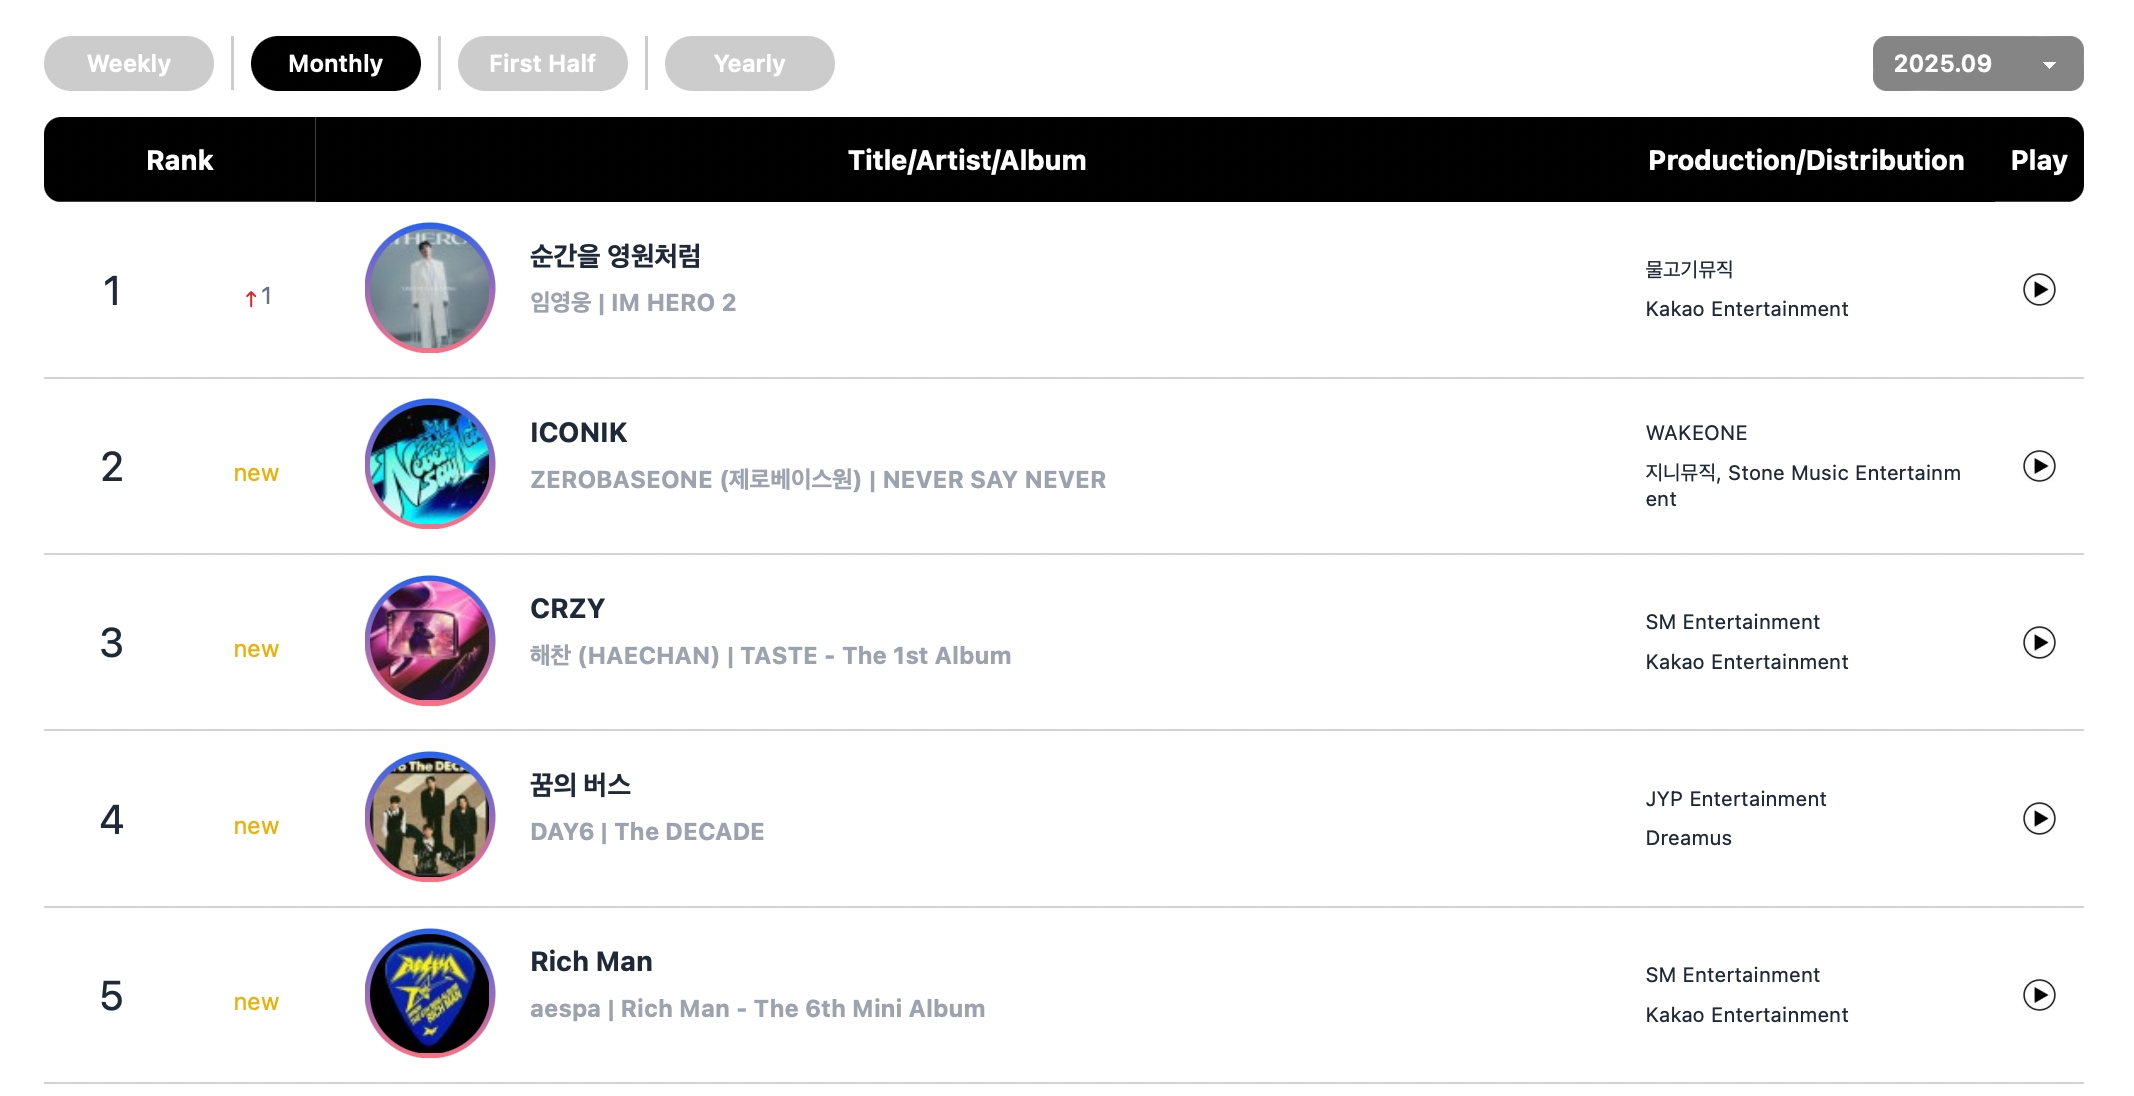Play Rich Man by aespa

coord(2038,995)
